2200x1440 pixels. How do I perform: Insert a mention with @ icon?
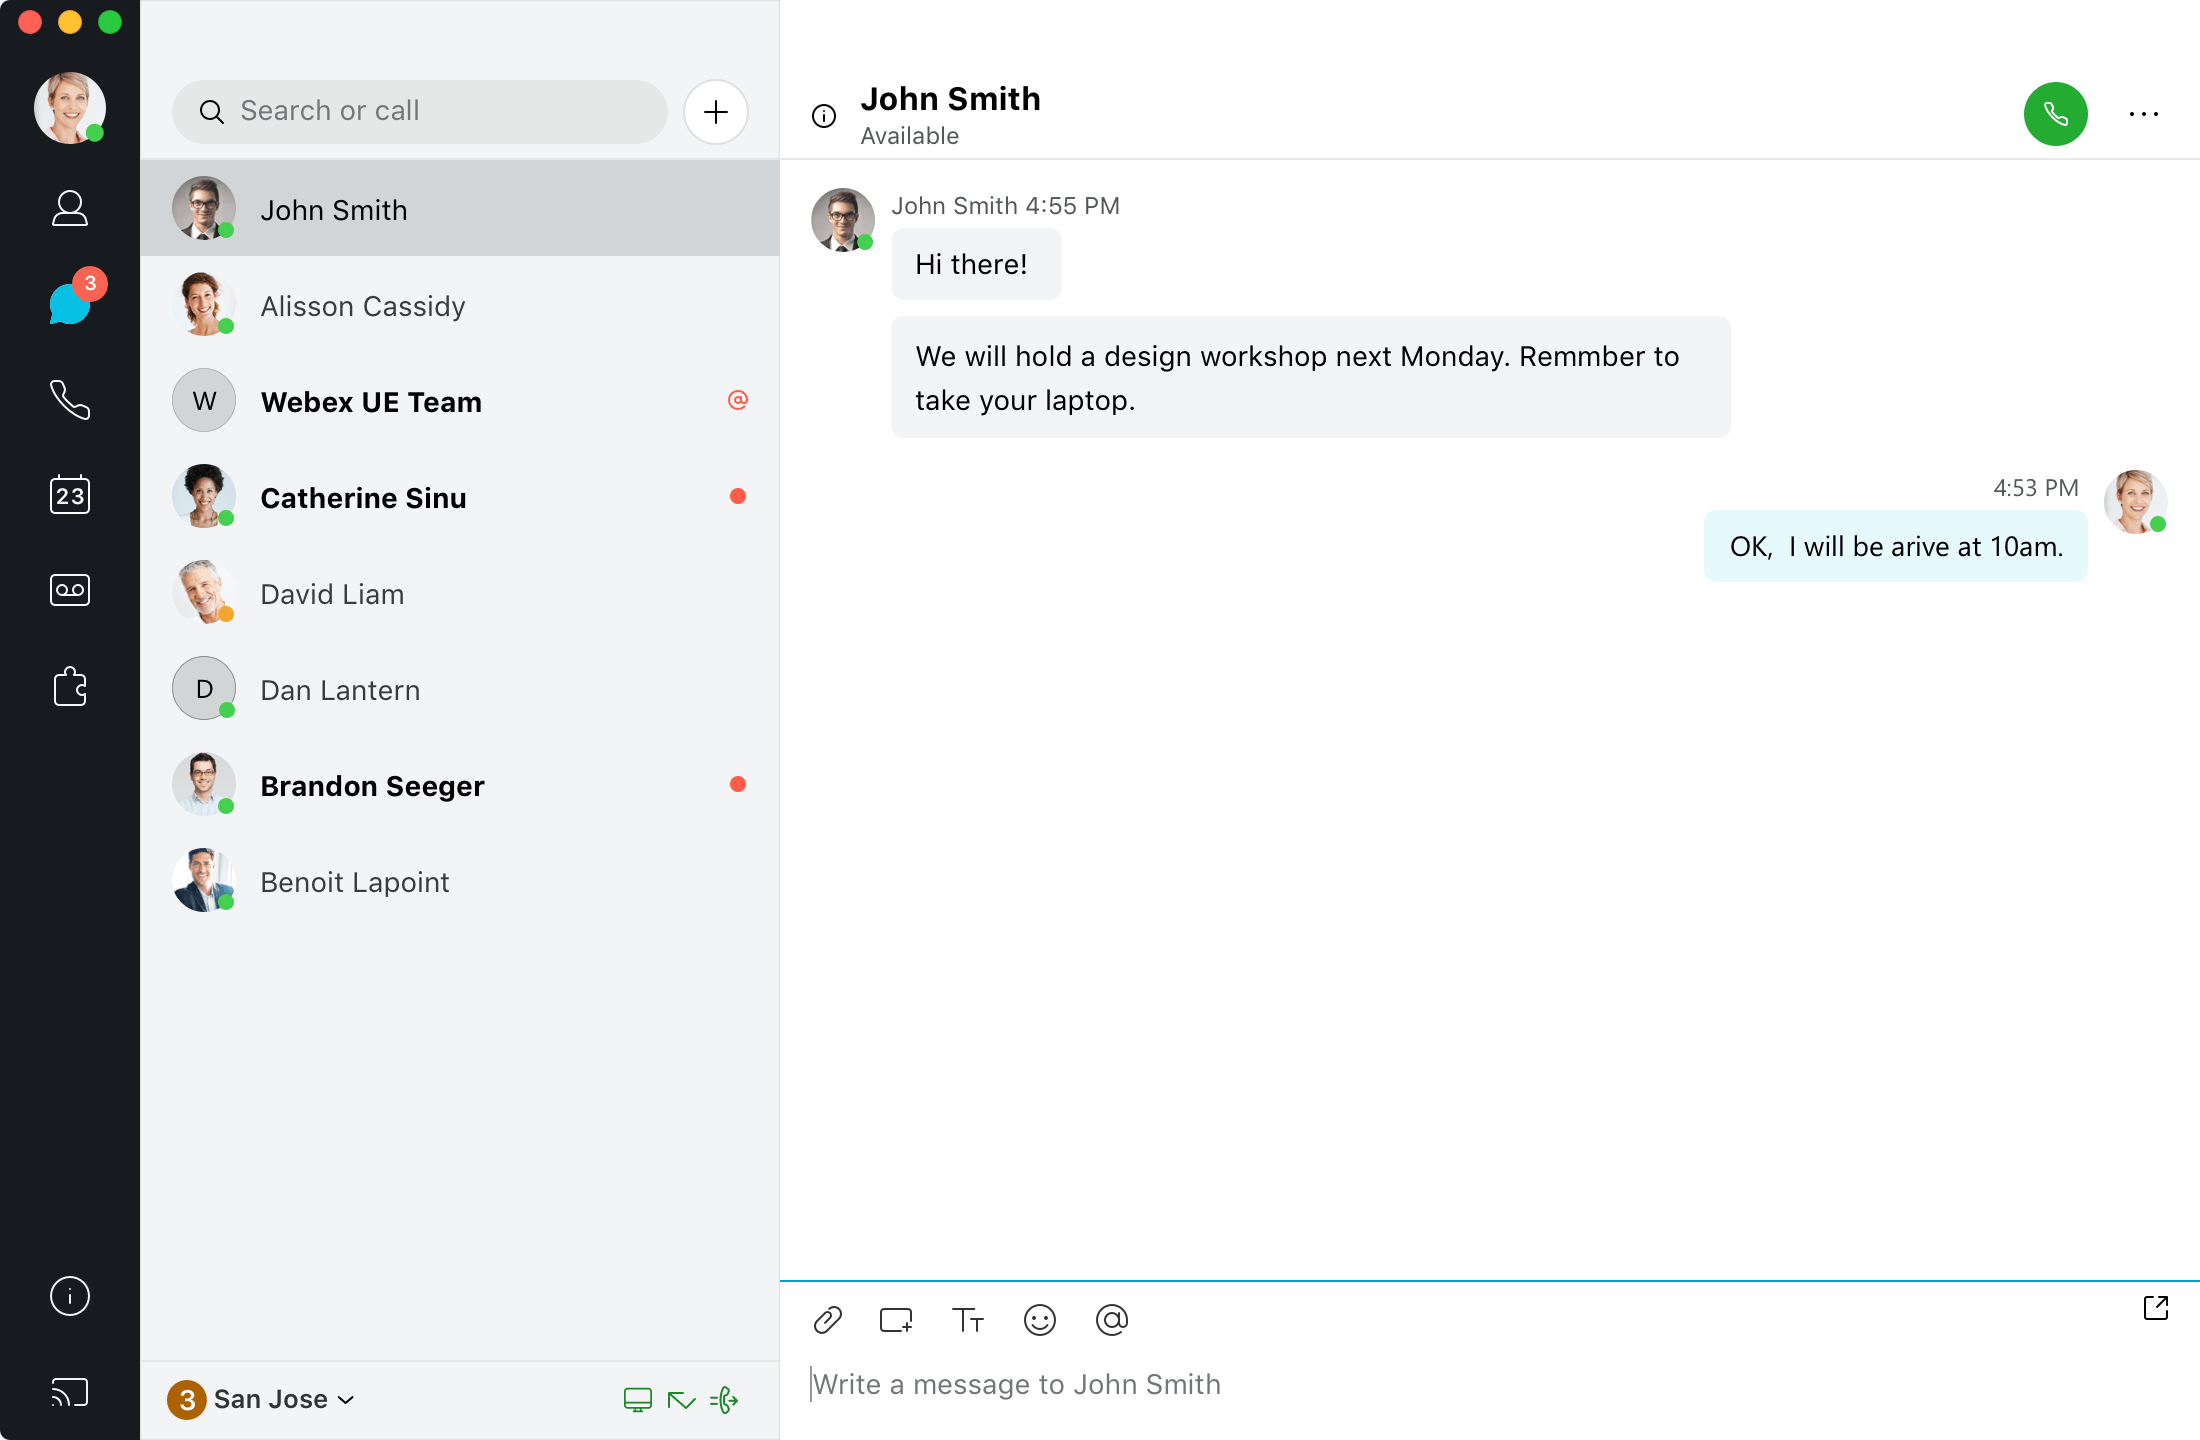pos(1112,1320)
